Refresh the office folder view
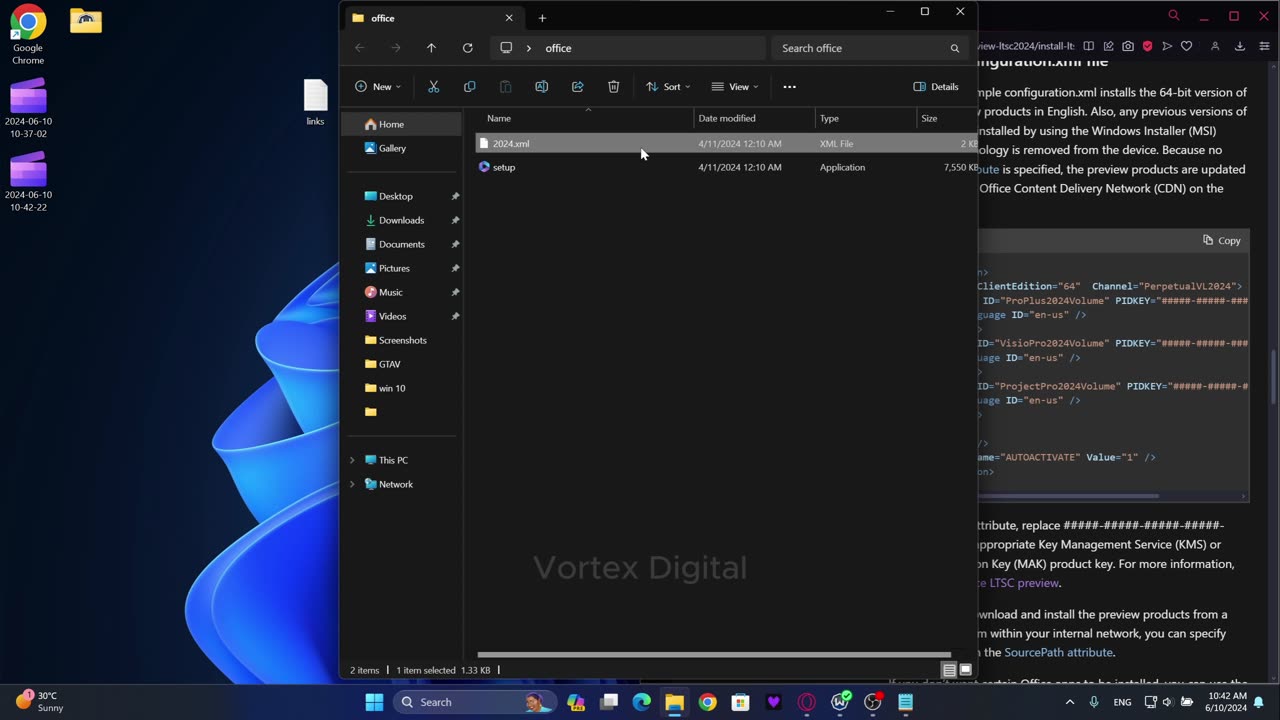Screen dimensions: 1280x720 pos(467,48)
